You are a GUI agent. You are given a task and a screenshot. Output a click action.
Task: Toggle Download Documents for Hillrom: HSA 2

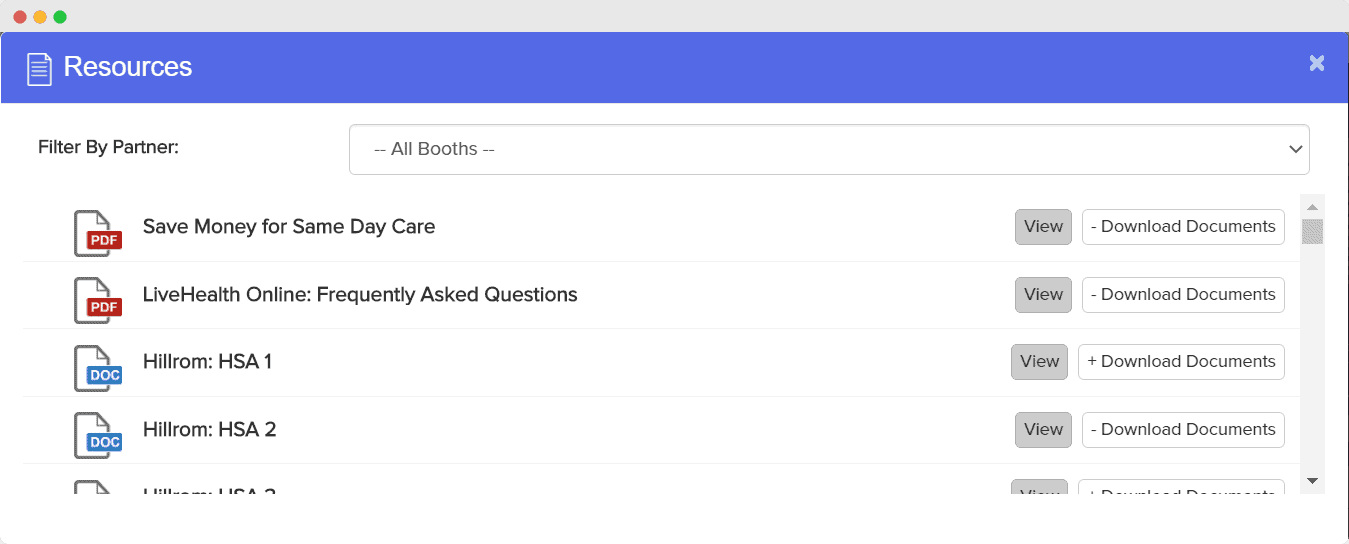(1183, 430)
